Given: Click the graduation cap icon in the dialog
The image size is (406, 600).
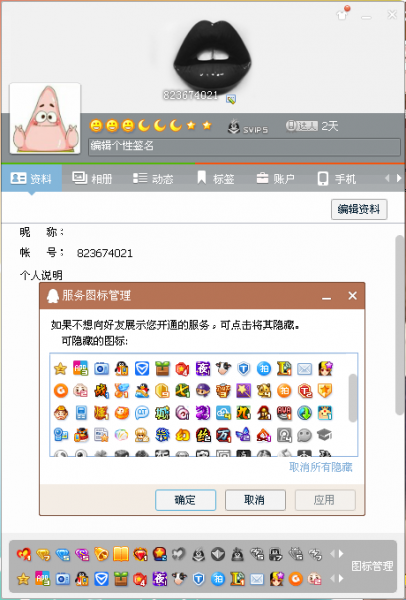Looking at the screenshot, I should pos(325,435).
